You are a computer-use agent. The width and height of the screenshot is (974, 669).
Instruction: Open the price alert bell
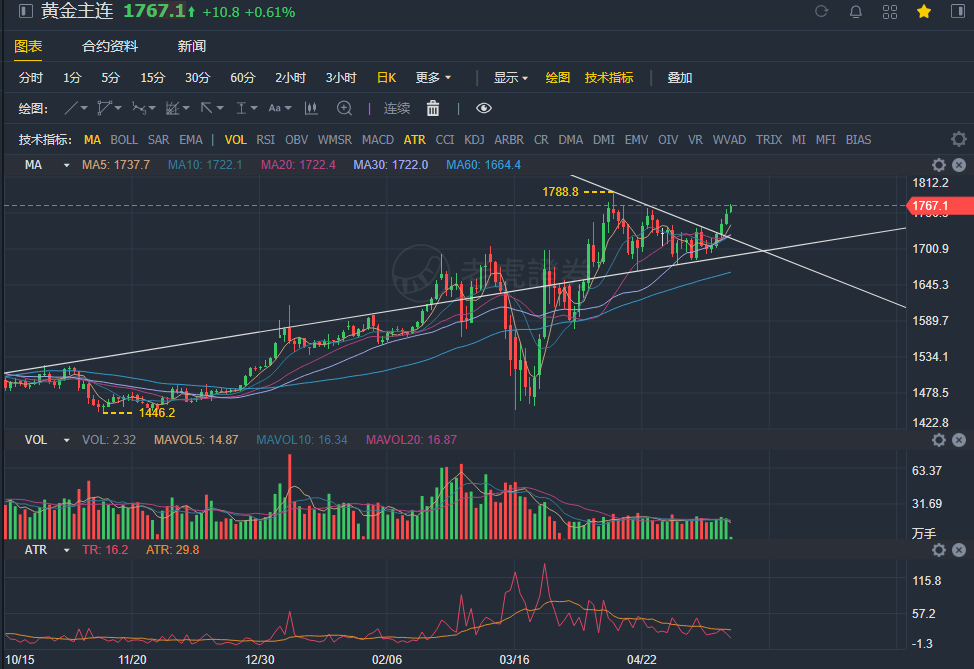pos(856,12)
